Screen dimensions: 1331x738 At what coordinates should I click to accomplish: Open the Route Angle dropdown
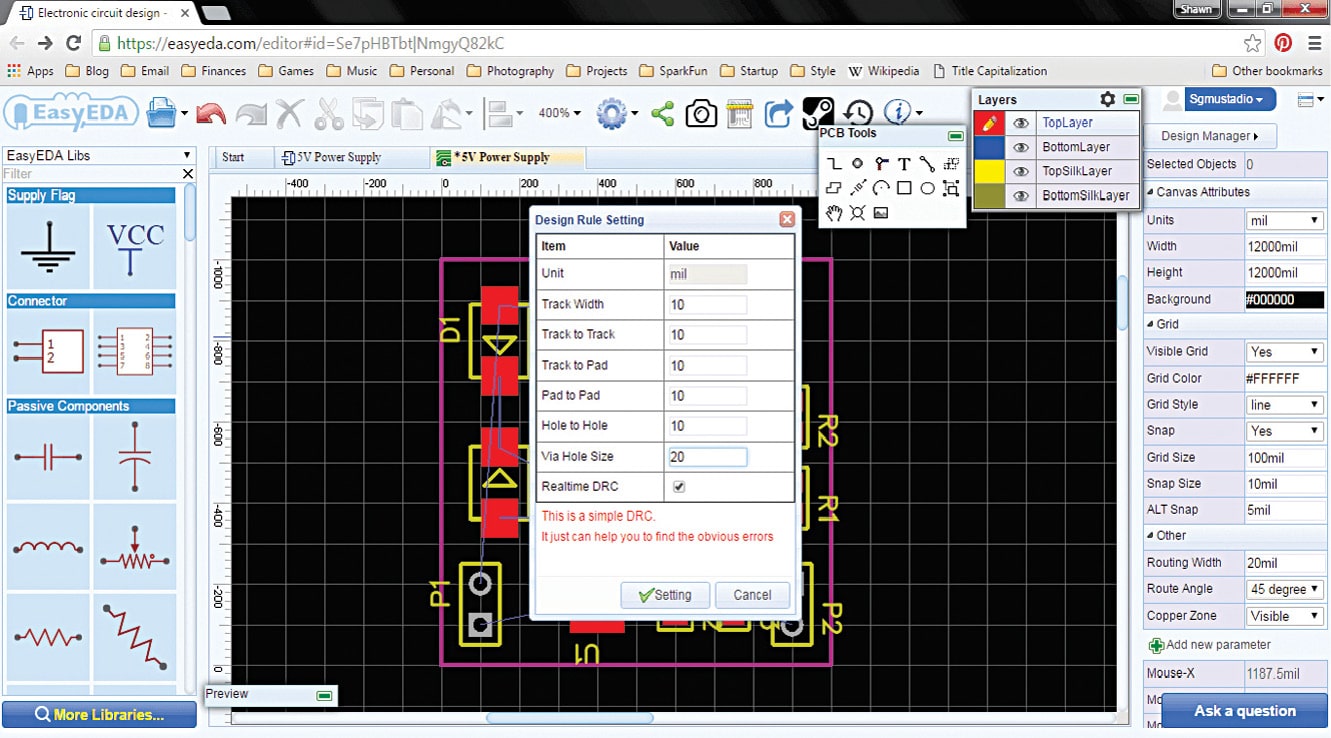pos(1284,589)
